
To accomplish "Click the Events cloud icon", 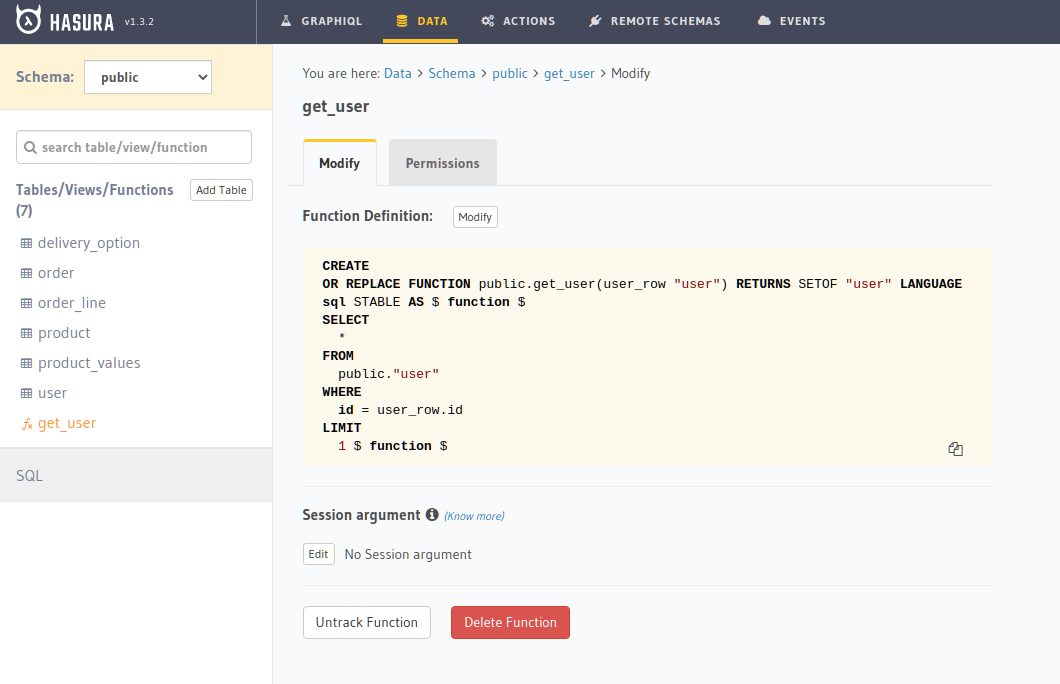I will 763,21.
